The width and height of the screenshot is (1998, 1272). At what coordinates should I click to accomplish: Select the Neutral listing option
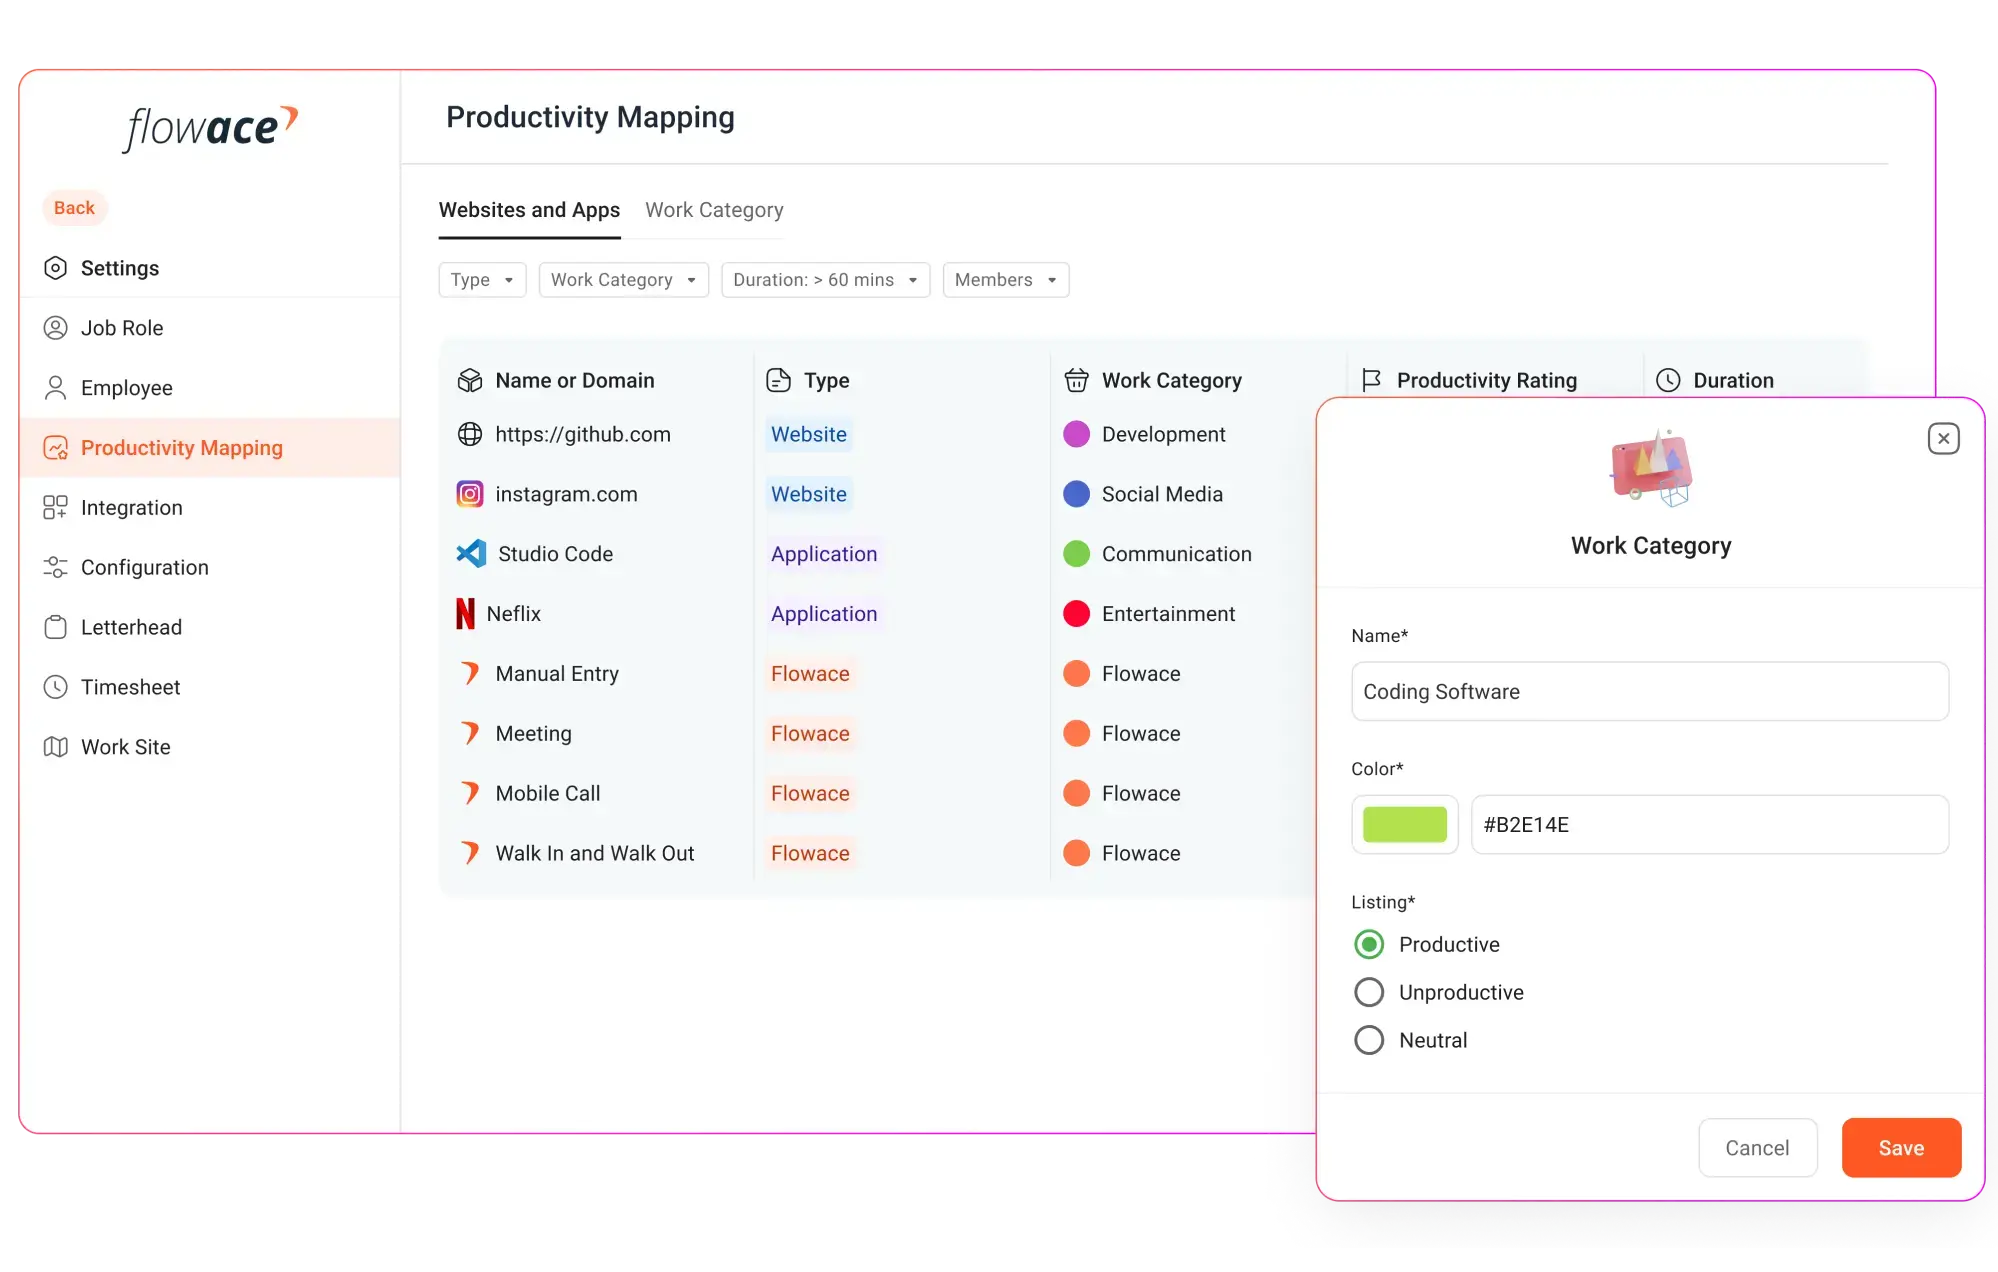(1368, 1040)
